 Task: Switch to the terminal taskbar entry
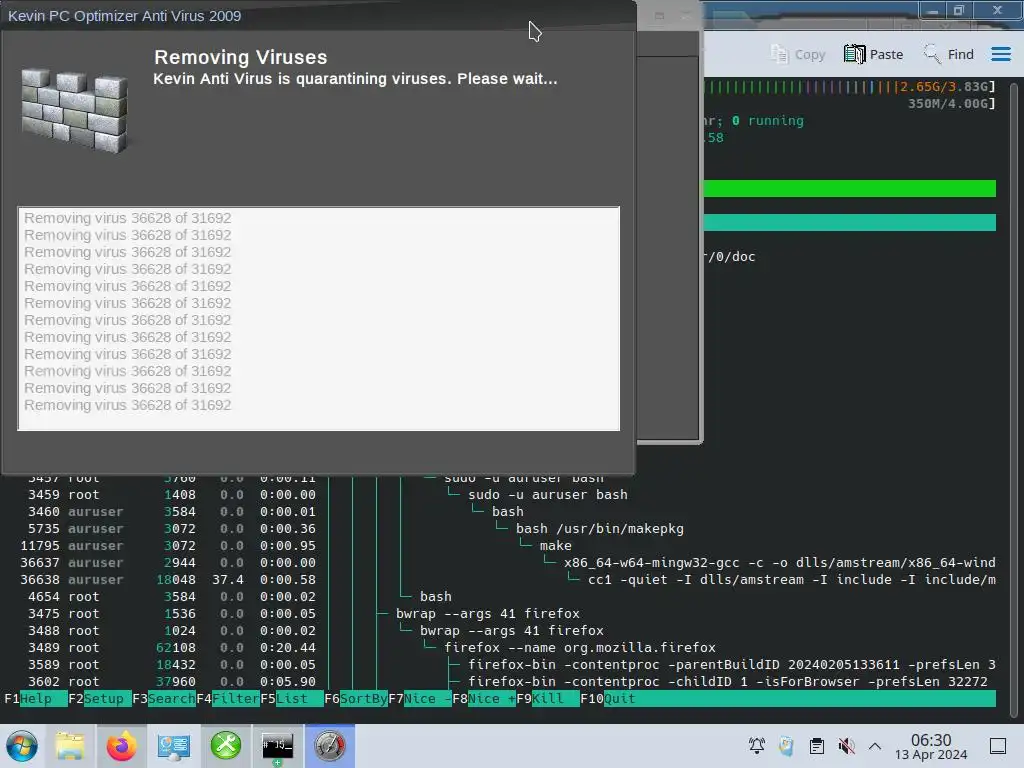[278, 746]
